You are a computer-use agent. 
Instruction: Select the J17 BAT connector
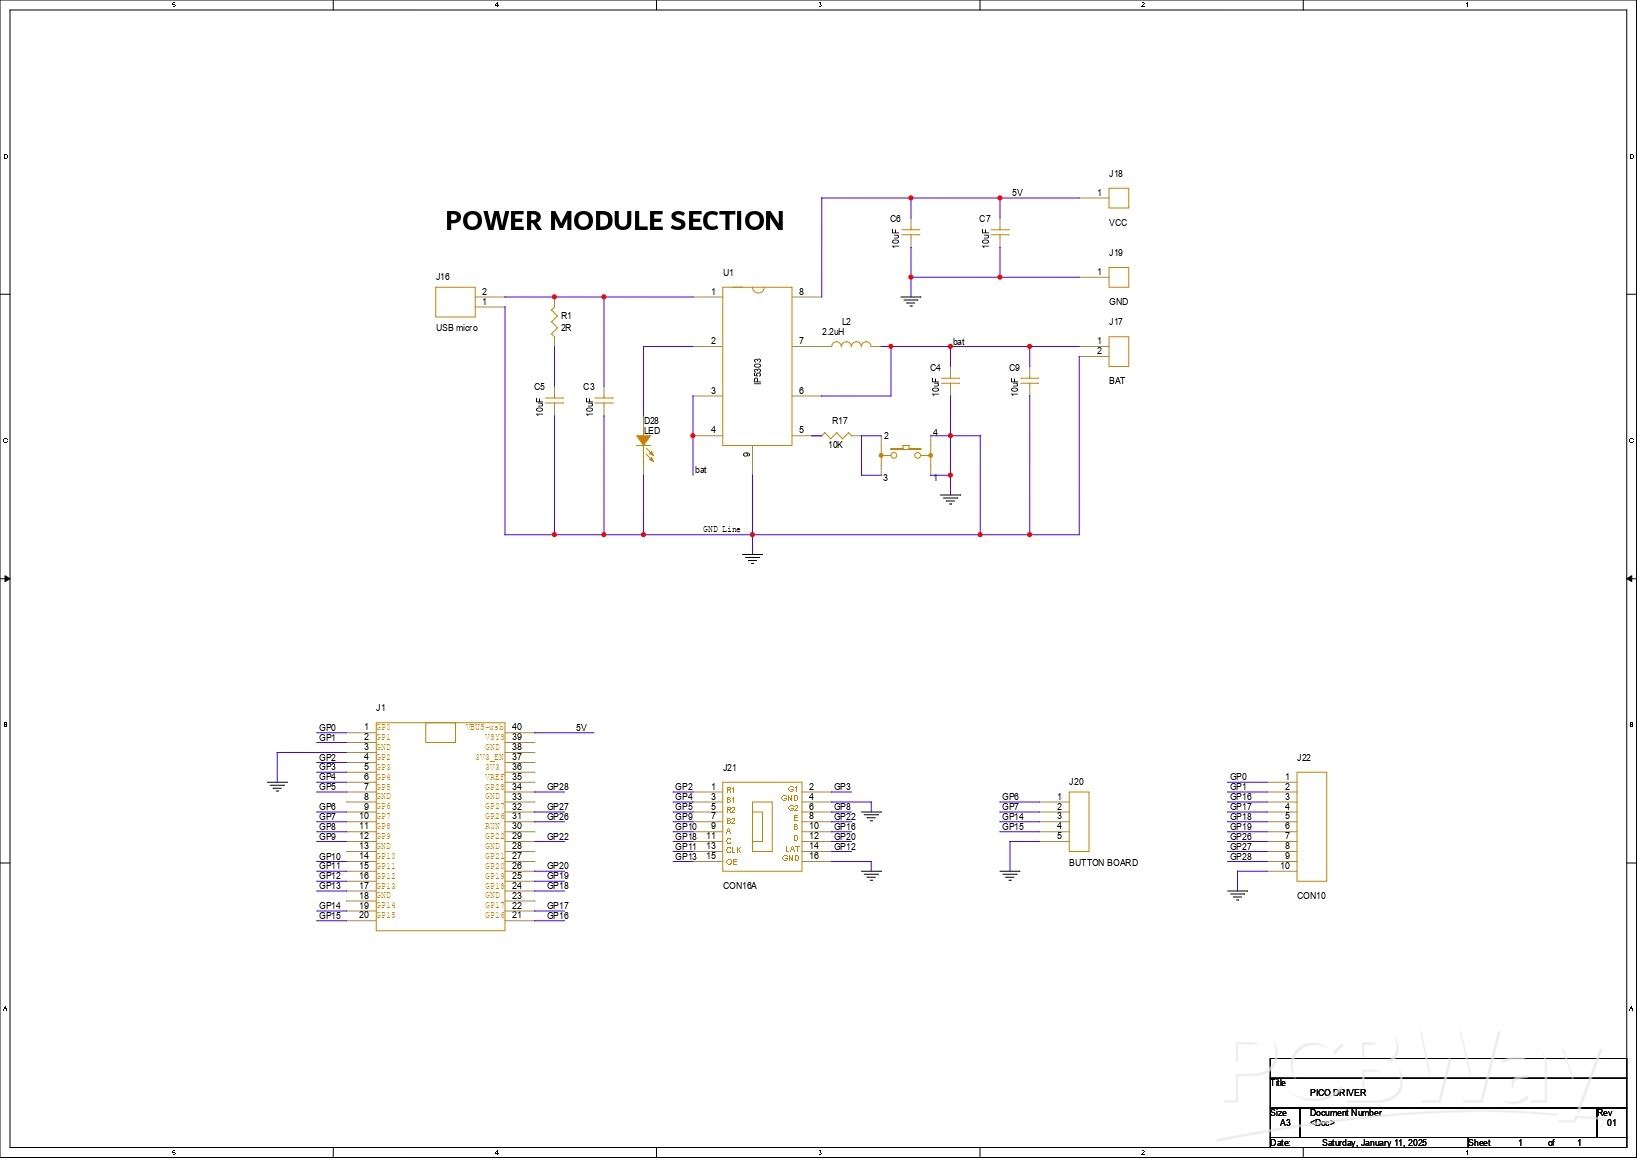click(1118, 351)
